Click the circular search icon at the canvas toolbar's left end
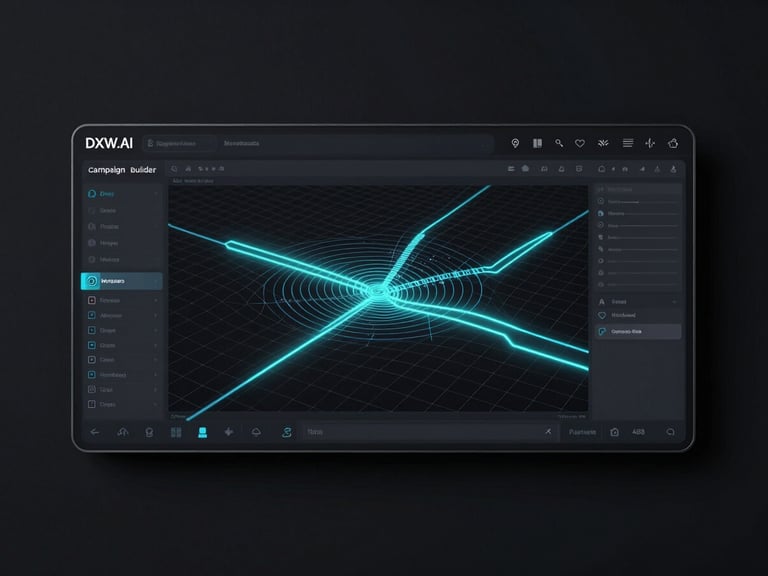The image size is (768, 576). 174,168
